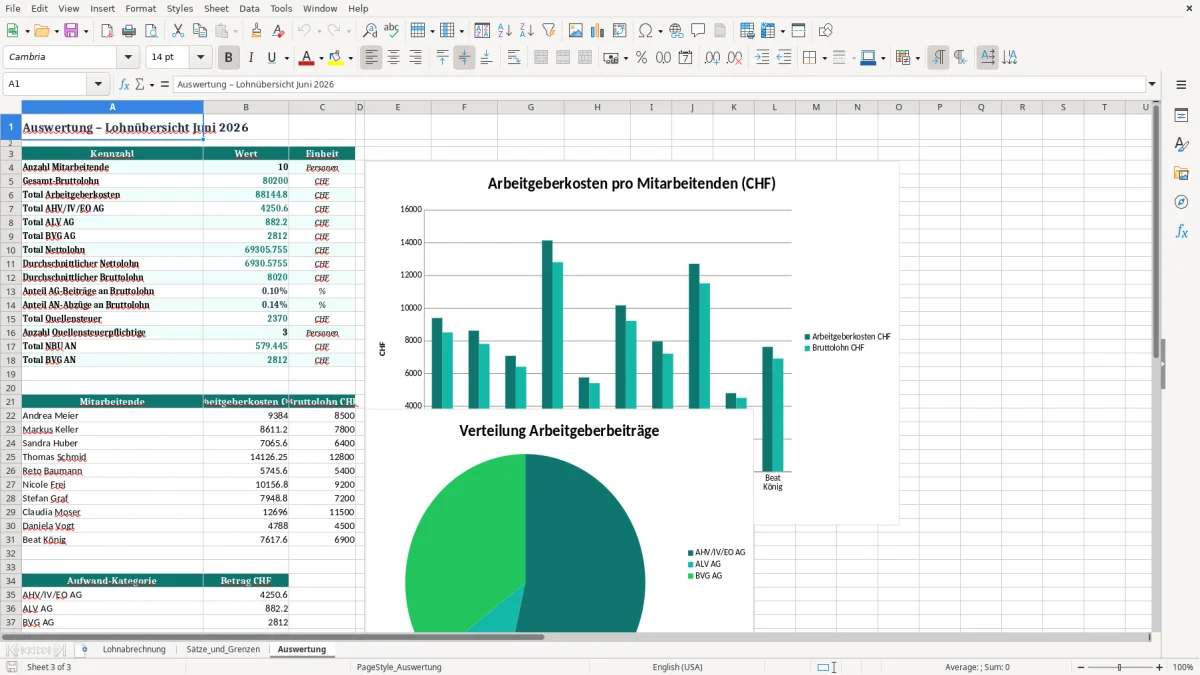Image resolution: width=1200 pixels, height=675 pixels.
Task: Click the Font Color red swatch
Action: point(306,58)
